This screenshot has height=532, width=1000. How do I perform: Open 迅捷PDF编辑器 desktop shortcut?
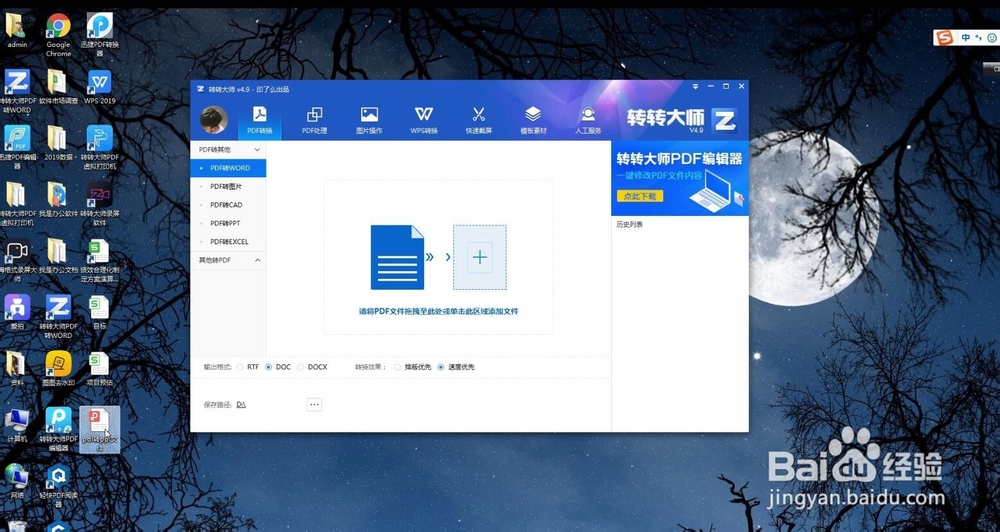[17, 147]
